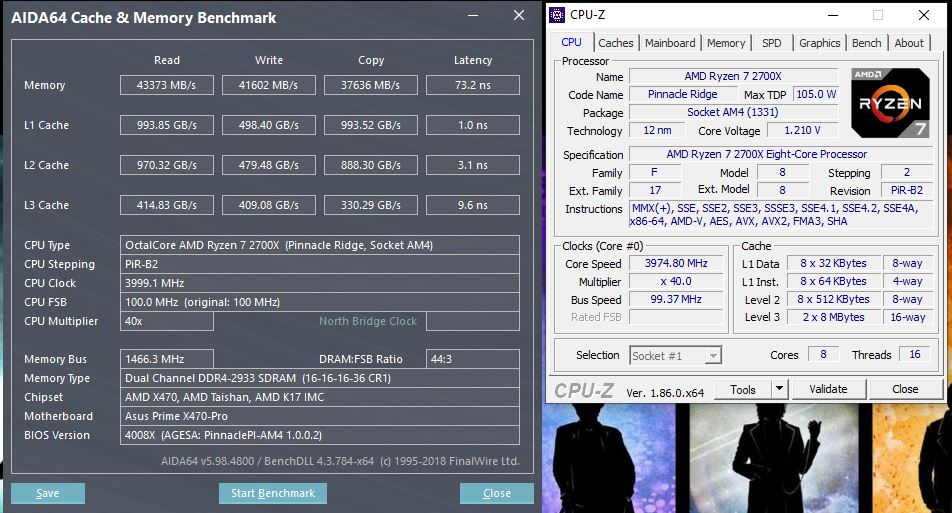
Task: Click the empty Rated FSB field in CPU-Z
Action: [676, 317]
